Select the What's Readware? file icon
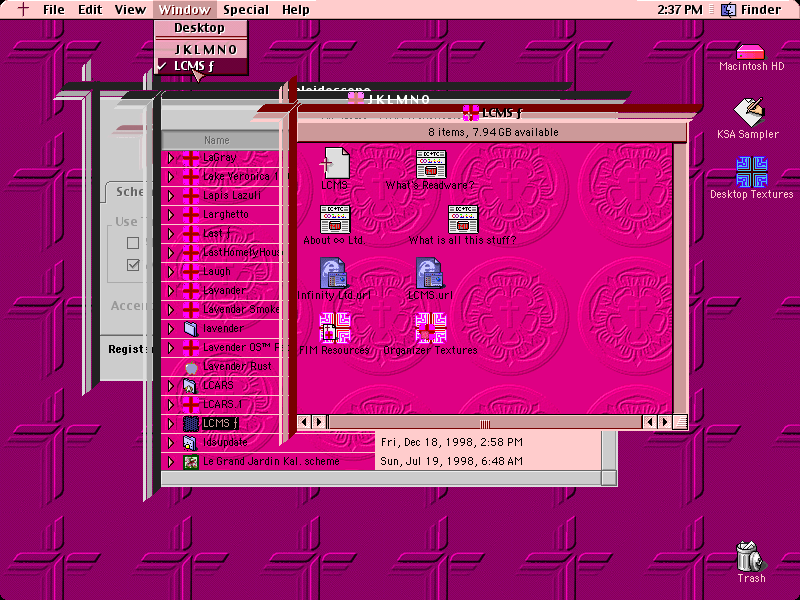This screenshot has height=600, width=800. (x=431, y=164)
